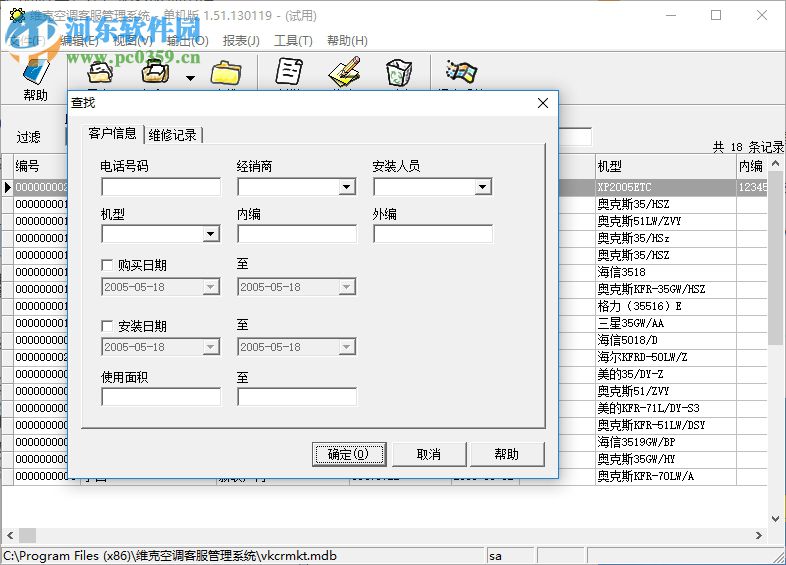This screenshot has width=786, height=565.
Task: Expand the 机型 dropdown in dialog
Action: [x=211, y=234]
